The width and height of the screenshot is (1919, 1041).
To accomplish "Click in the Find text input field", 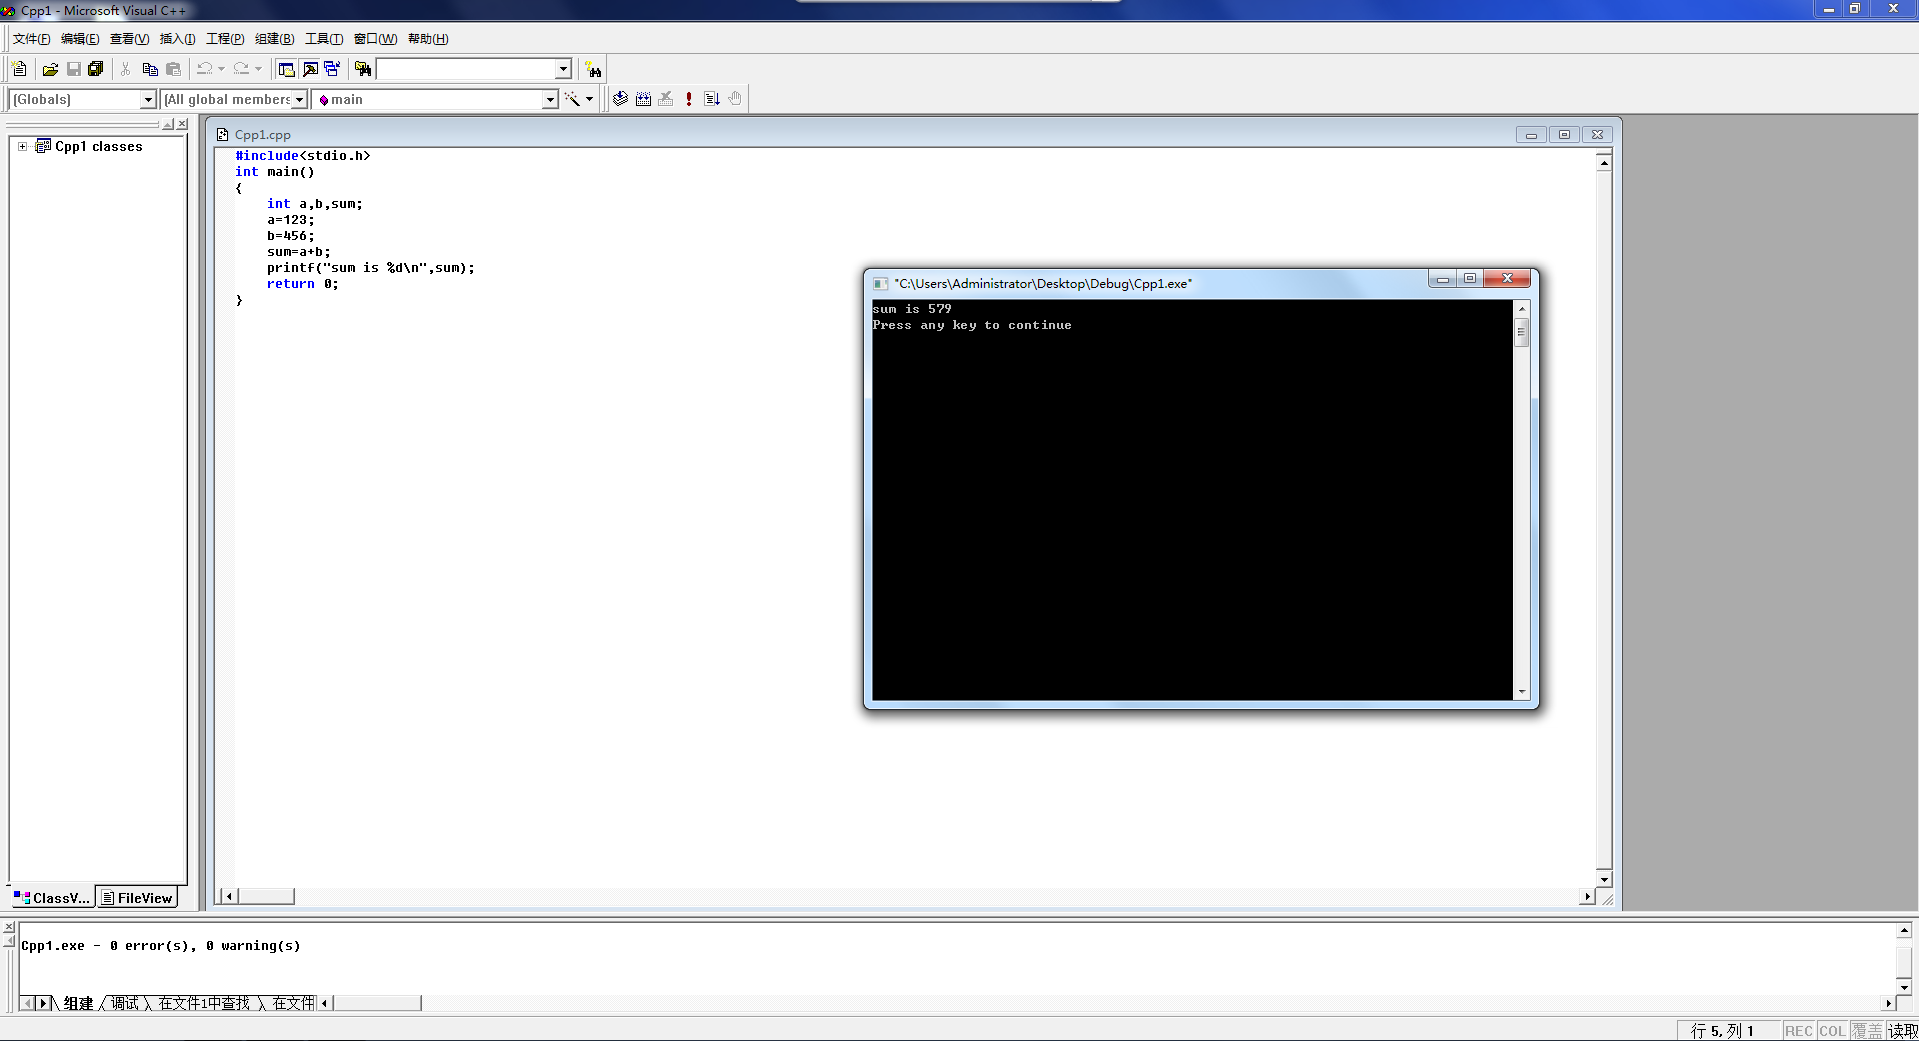I will click(x=465, y=69).
